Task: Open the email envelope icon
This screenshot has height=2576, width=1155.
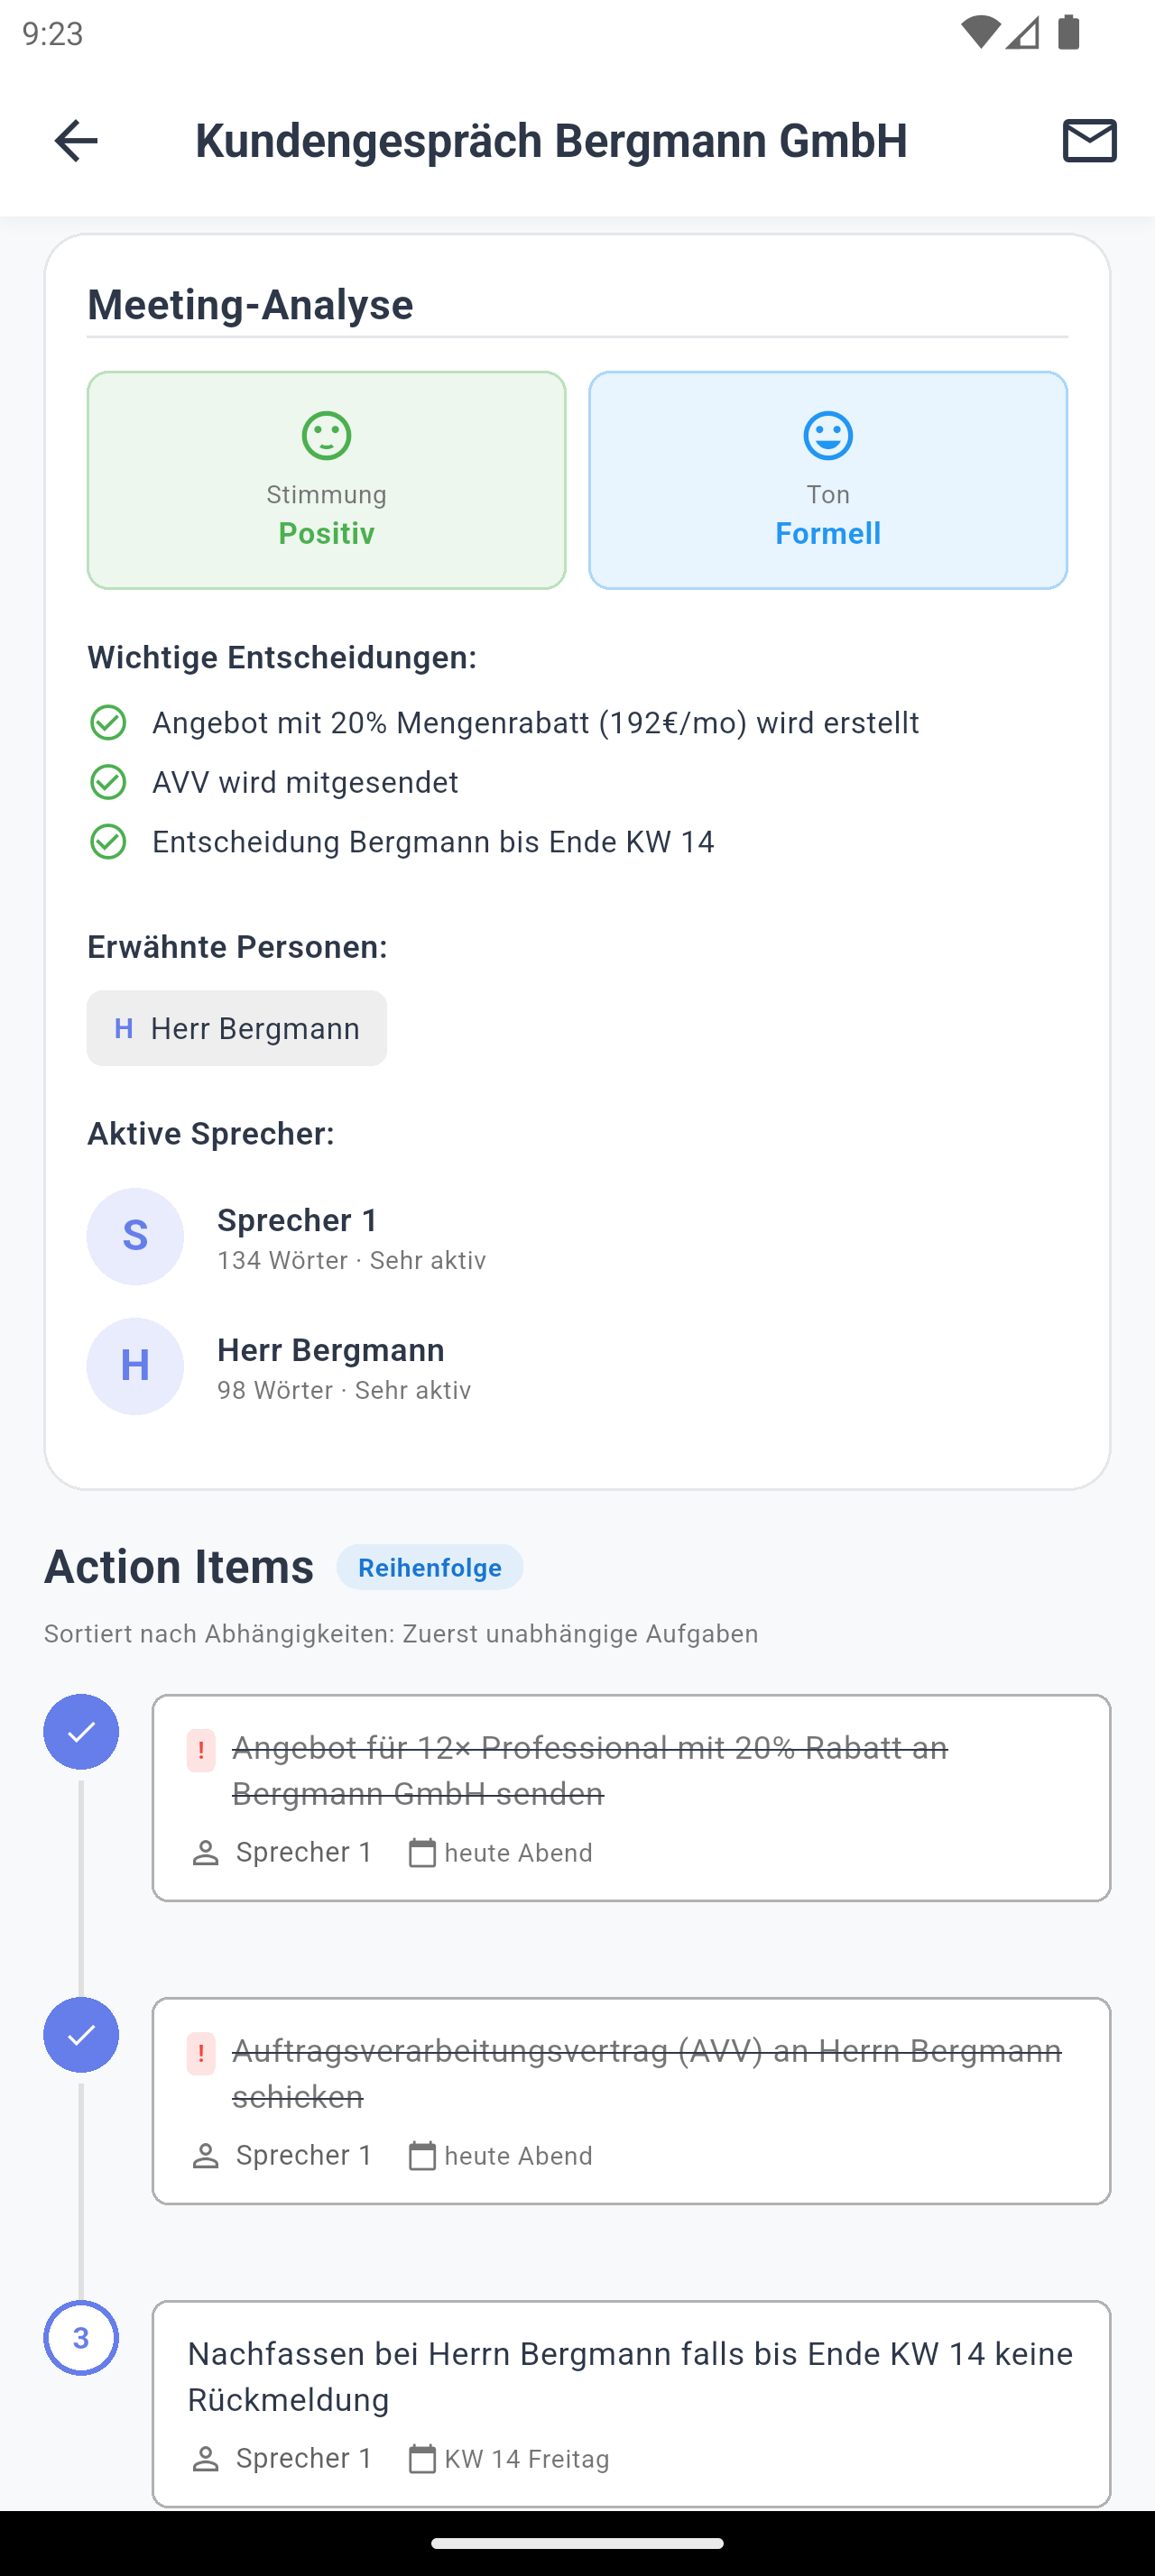Action: click(x=1089, y=140)
